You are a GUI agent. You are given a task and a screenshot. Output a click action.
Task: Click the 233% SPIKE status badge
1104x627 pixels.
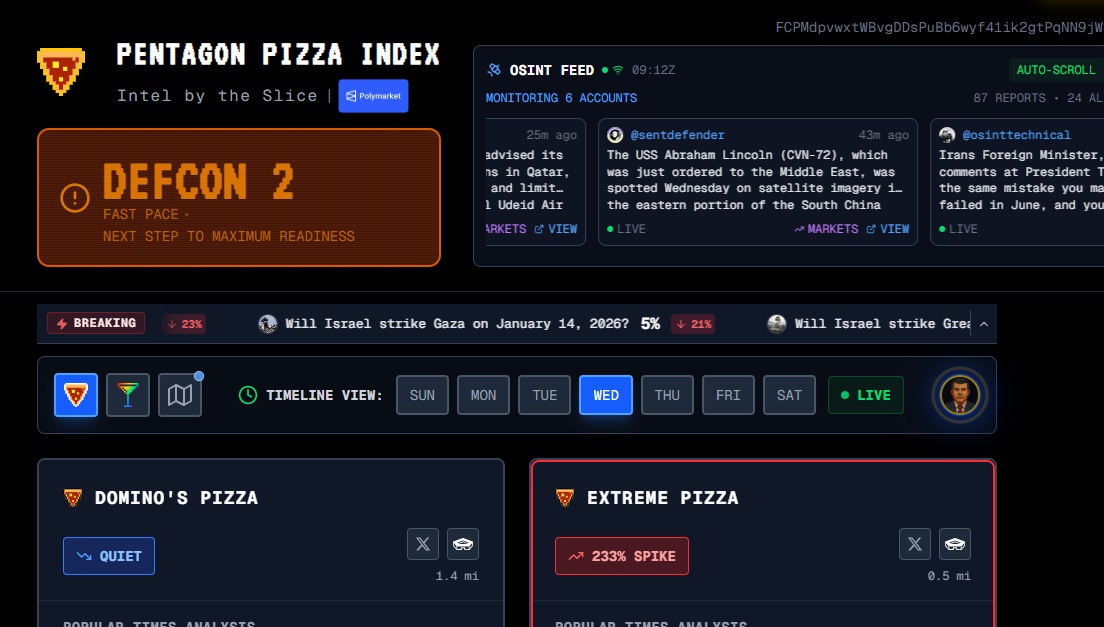622,556
